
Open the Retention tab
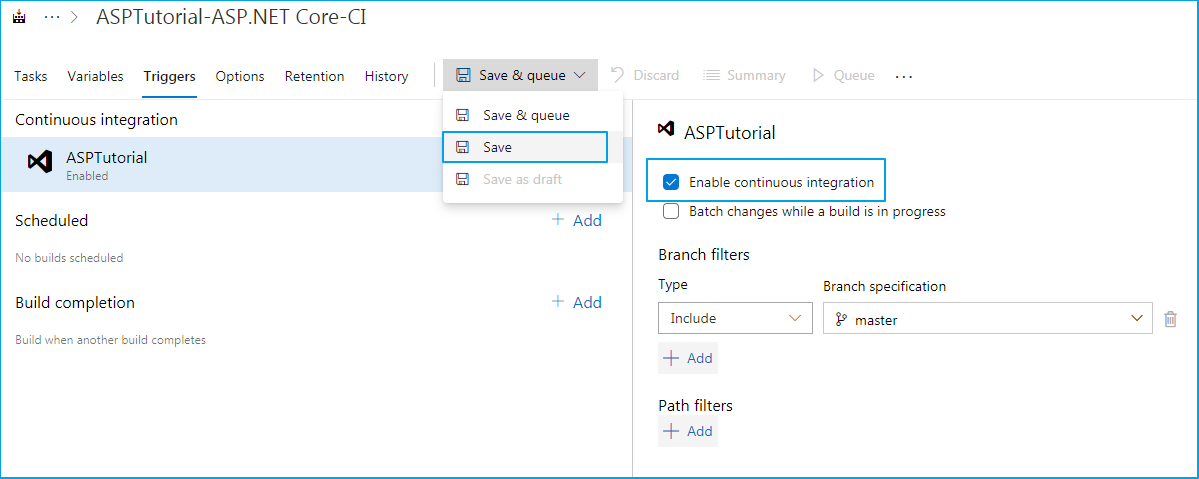click(314, 76)
